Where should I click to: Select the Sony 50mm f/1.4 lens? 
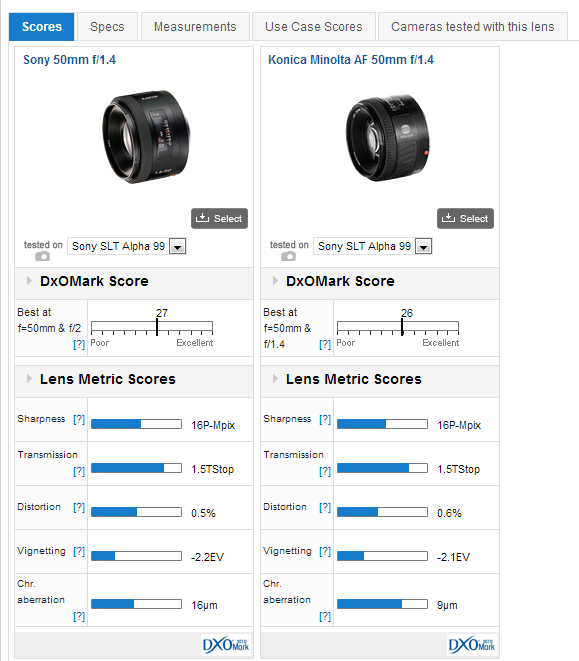[219, 218]
